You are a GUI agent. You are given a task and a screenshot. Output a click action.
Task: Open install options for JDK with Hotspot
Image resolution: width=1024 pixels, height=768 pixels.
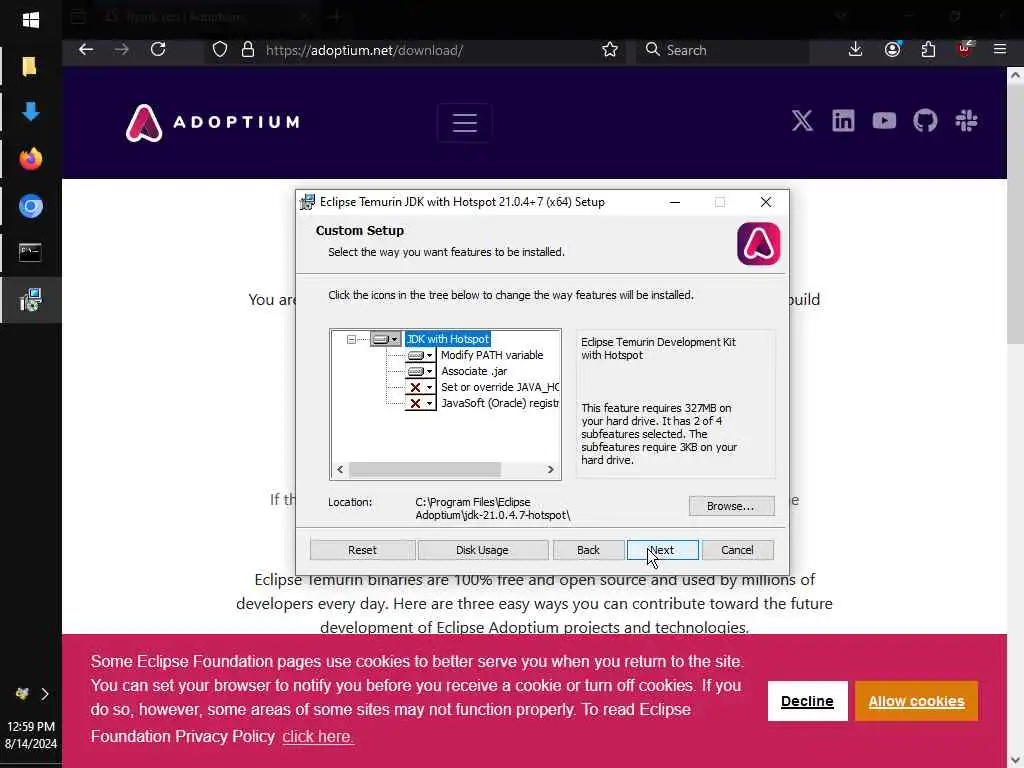(x=385, y=339)
